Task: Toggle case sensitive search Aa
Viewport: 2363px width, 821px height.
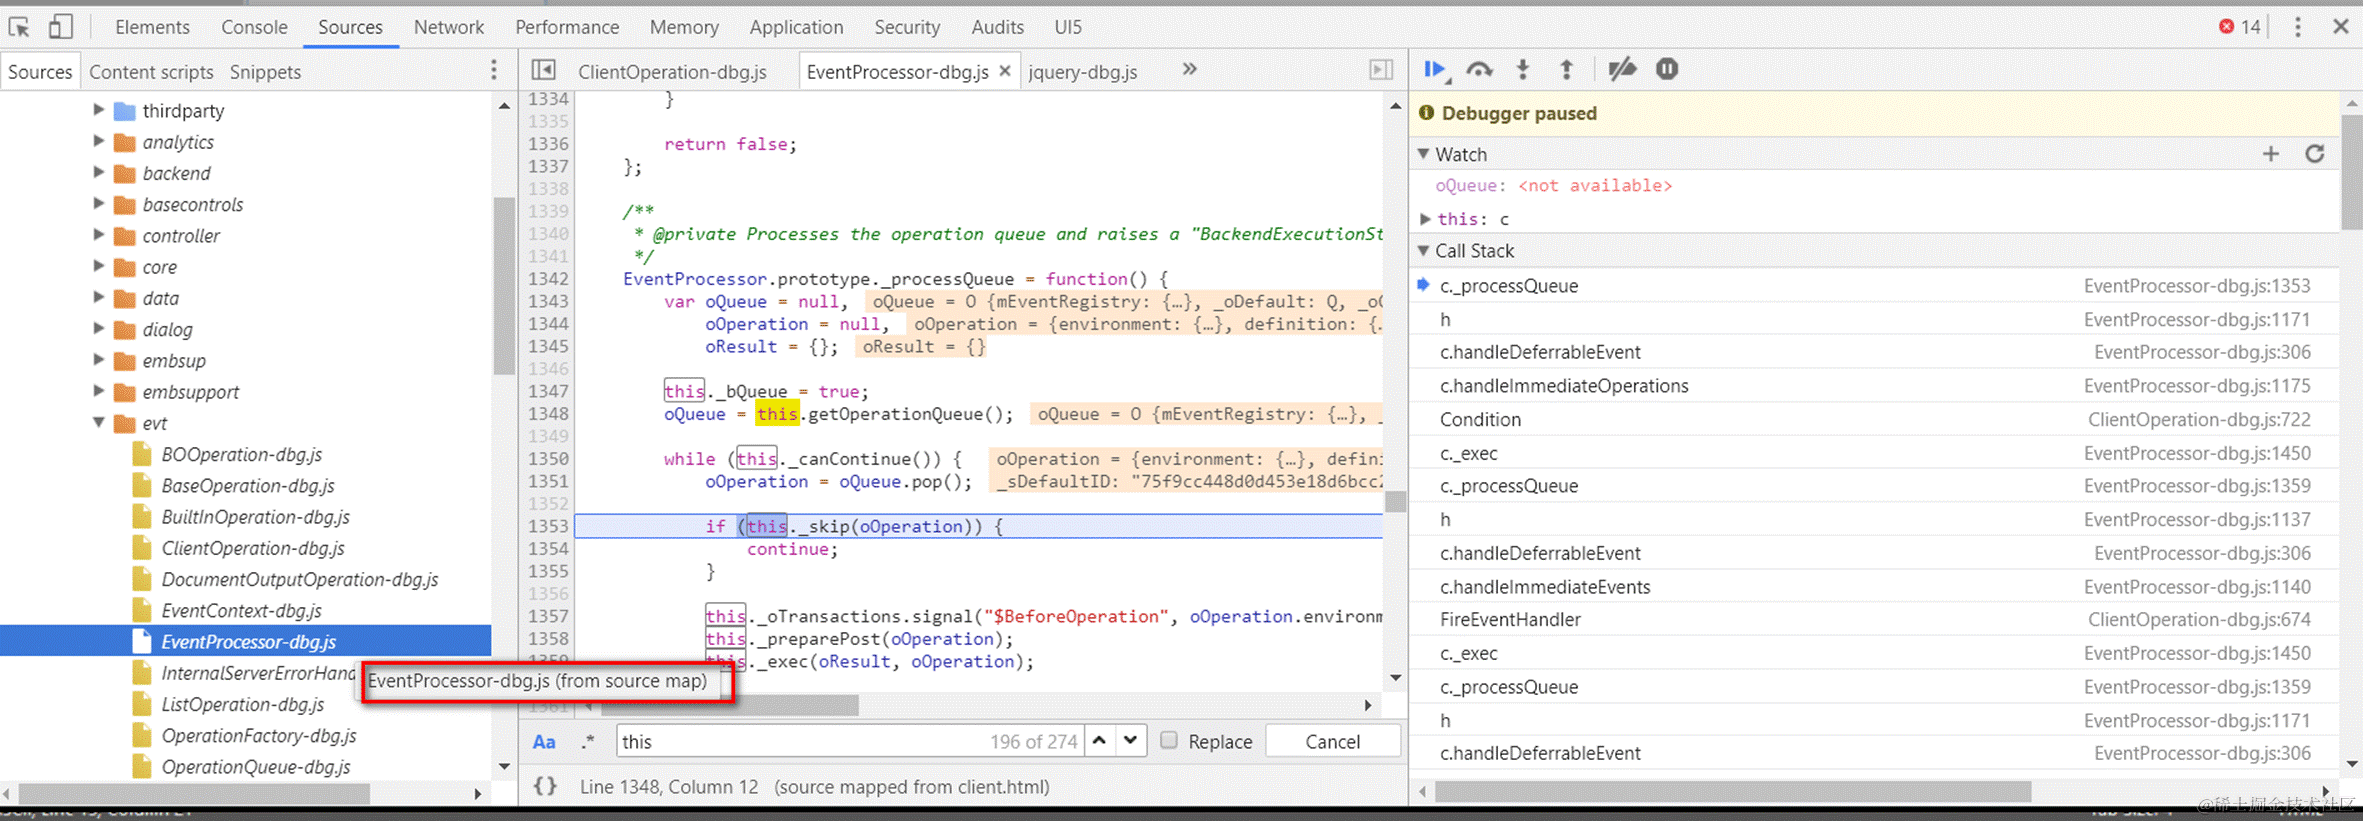Action: 544,742
